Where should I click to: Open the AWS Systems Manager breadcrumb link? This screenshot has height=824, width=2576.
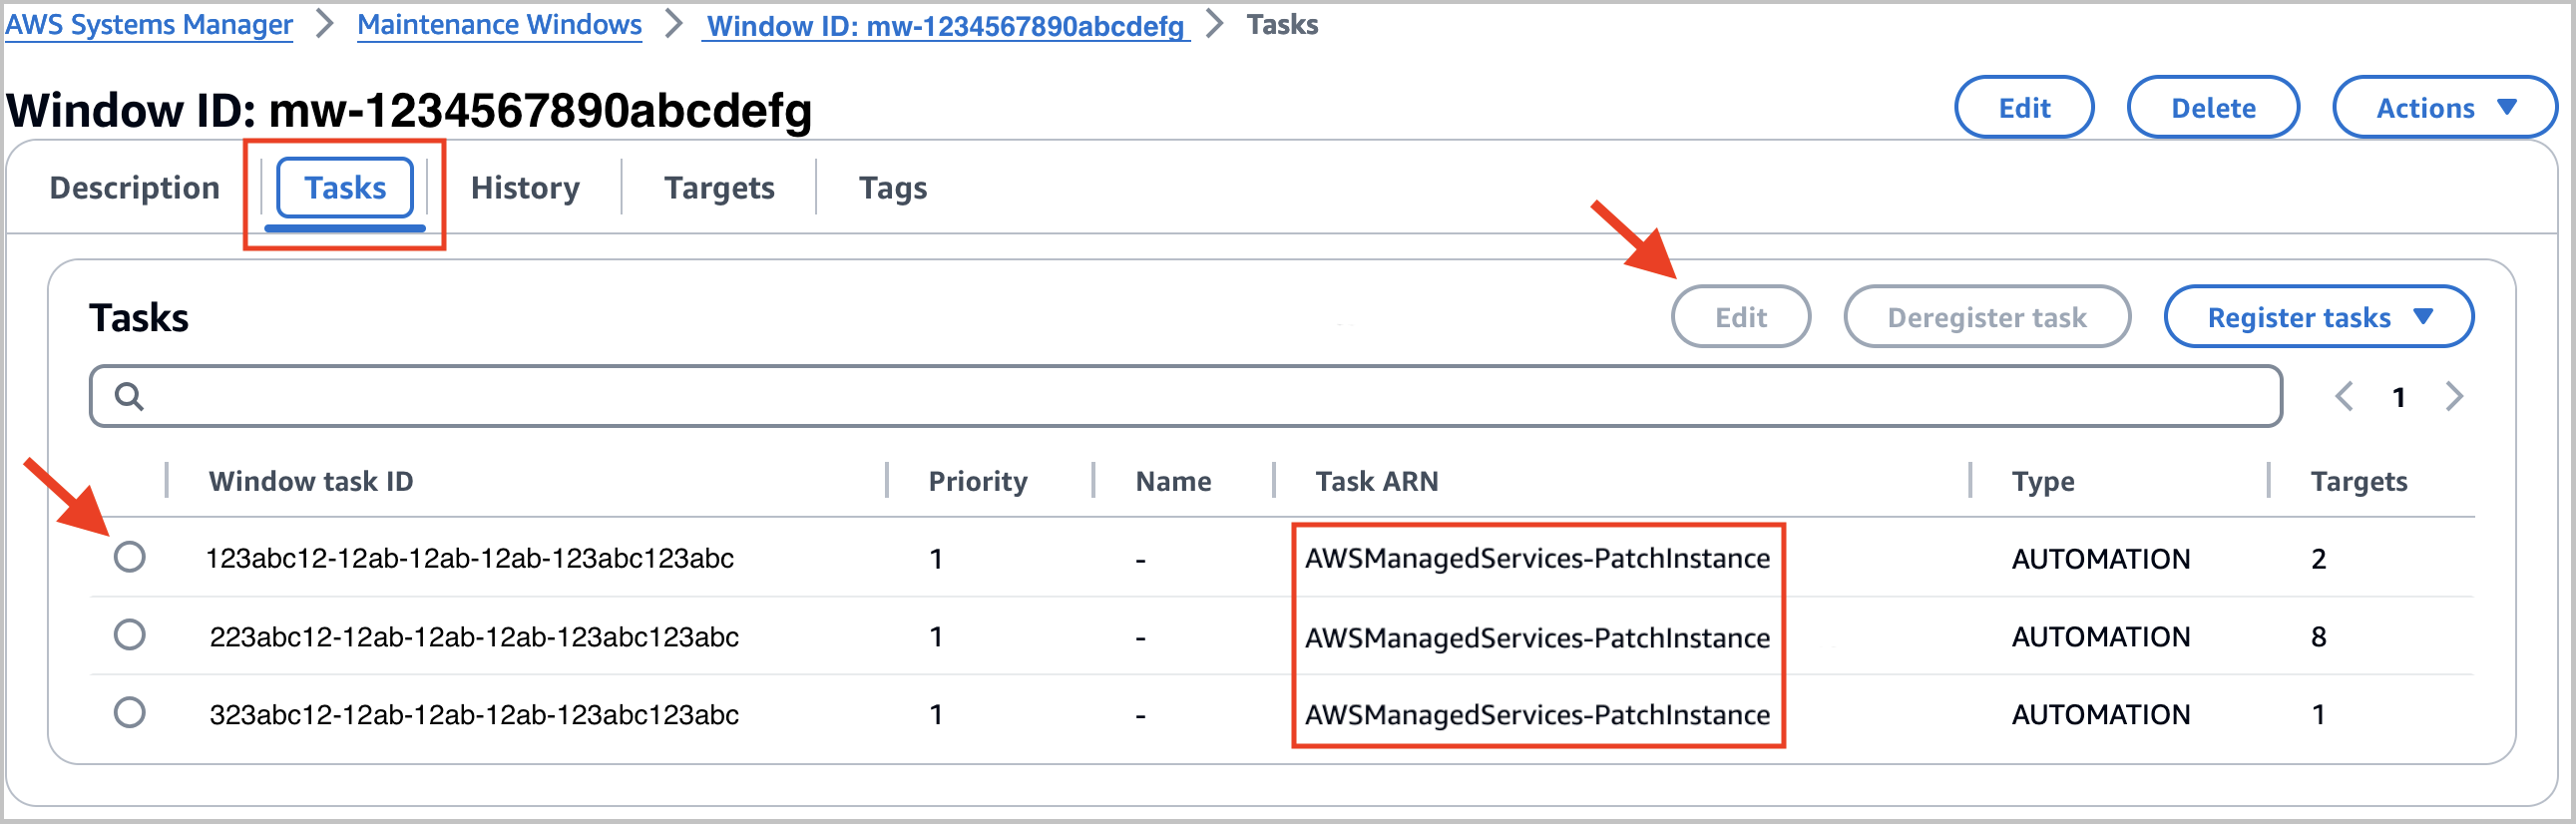(x=149, y=25)
